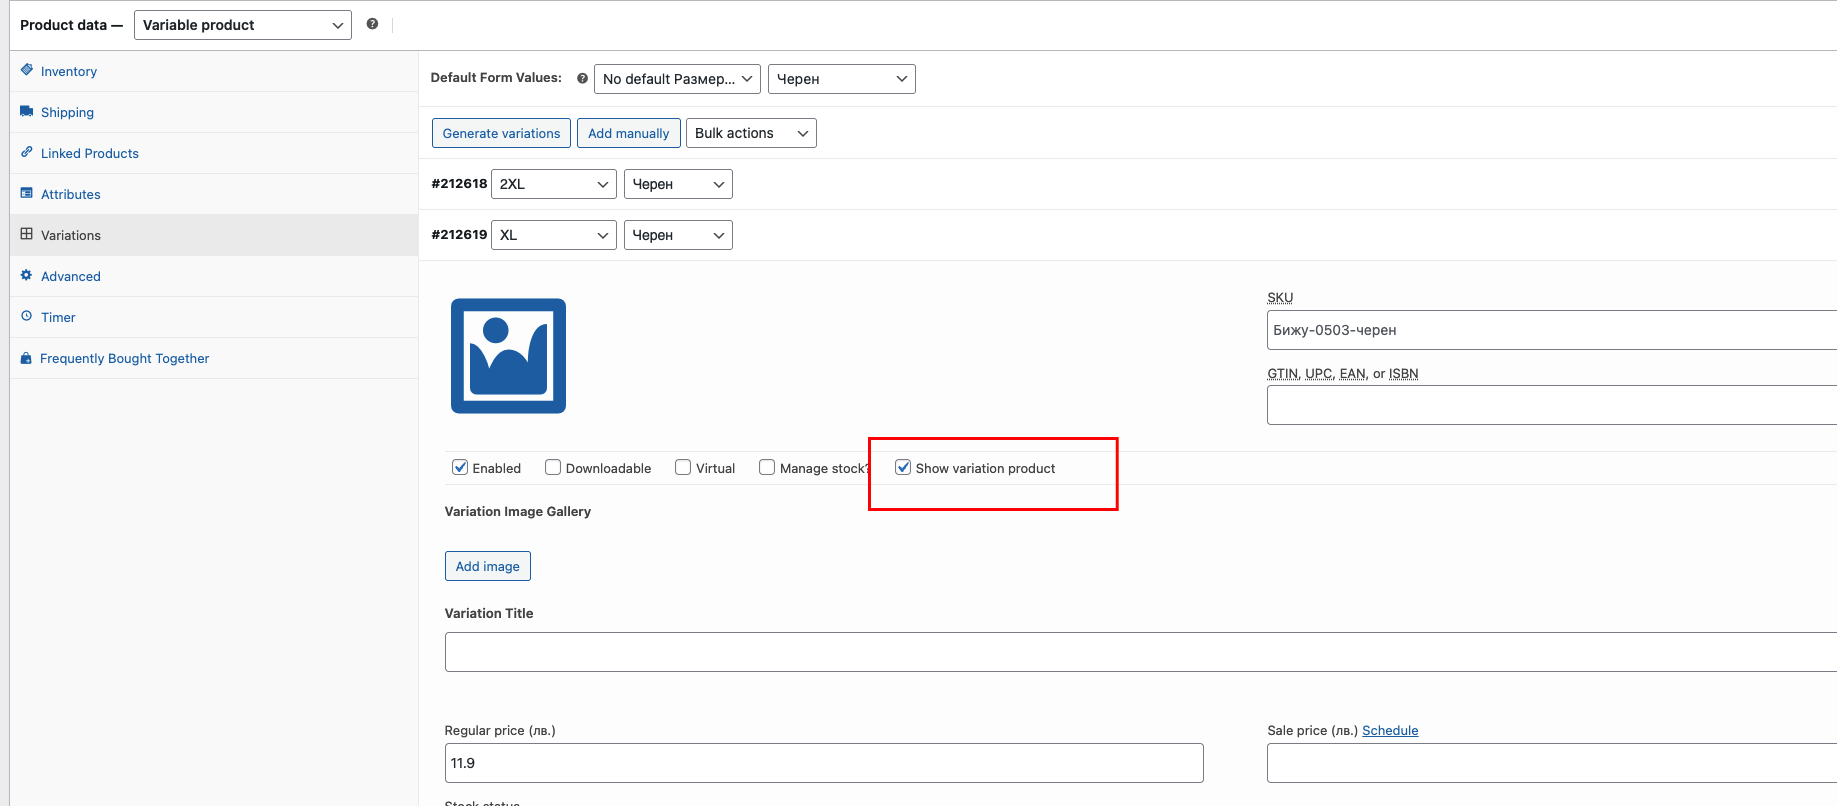1837x806 pixels.
Task: Check the Virtual checkbox
Action: coord(683,467)
